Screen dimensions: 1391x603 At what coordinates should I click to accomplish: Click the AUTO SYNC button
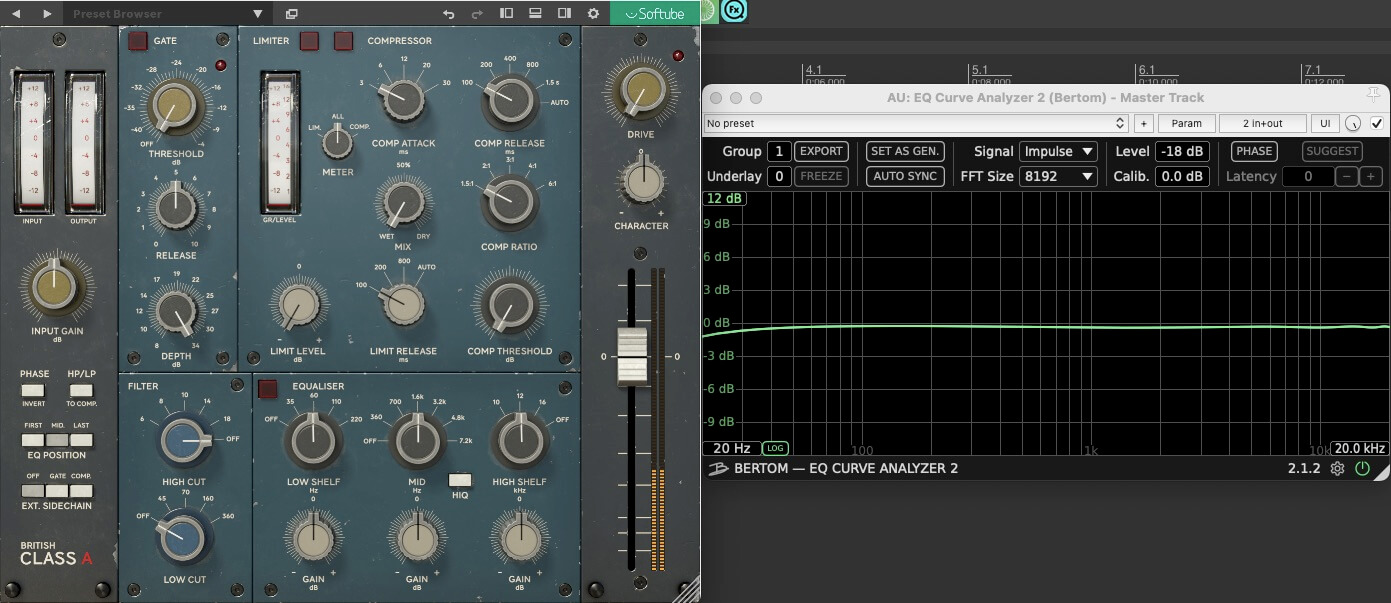click(904, 176)
